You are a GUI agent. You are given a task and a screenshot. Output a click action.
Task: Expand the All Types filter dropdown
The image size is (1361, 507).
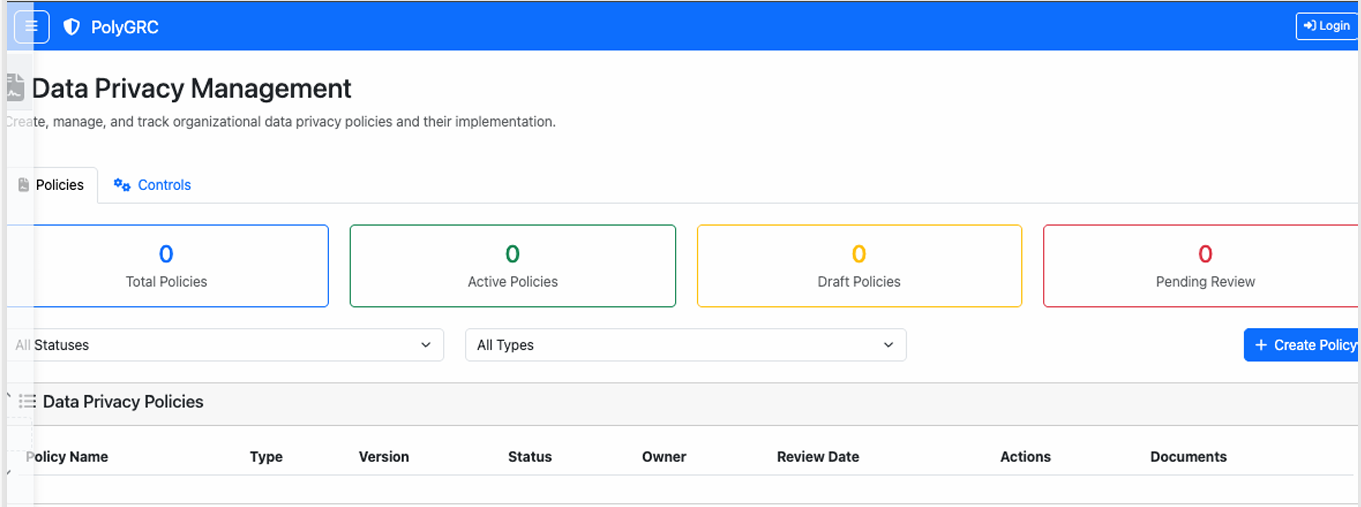tap(685, 345)
